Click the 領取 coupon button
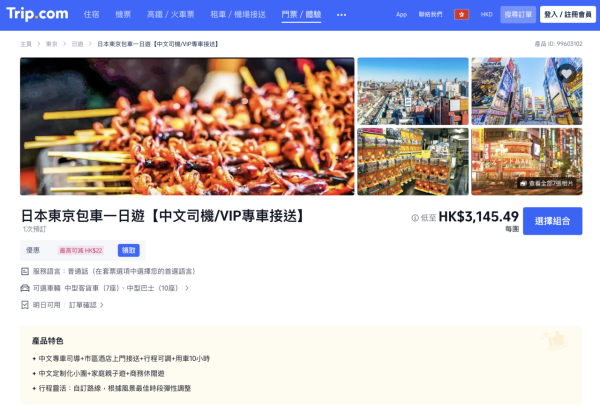Viewport: 600px width, 414px height. tap(129, 250)
